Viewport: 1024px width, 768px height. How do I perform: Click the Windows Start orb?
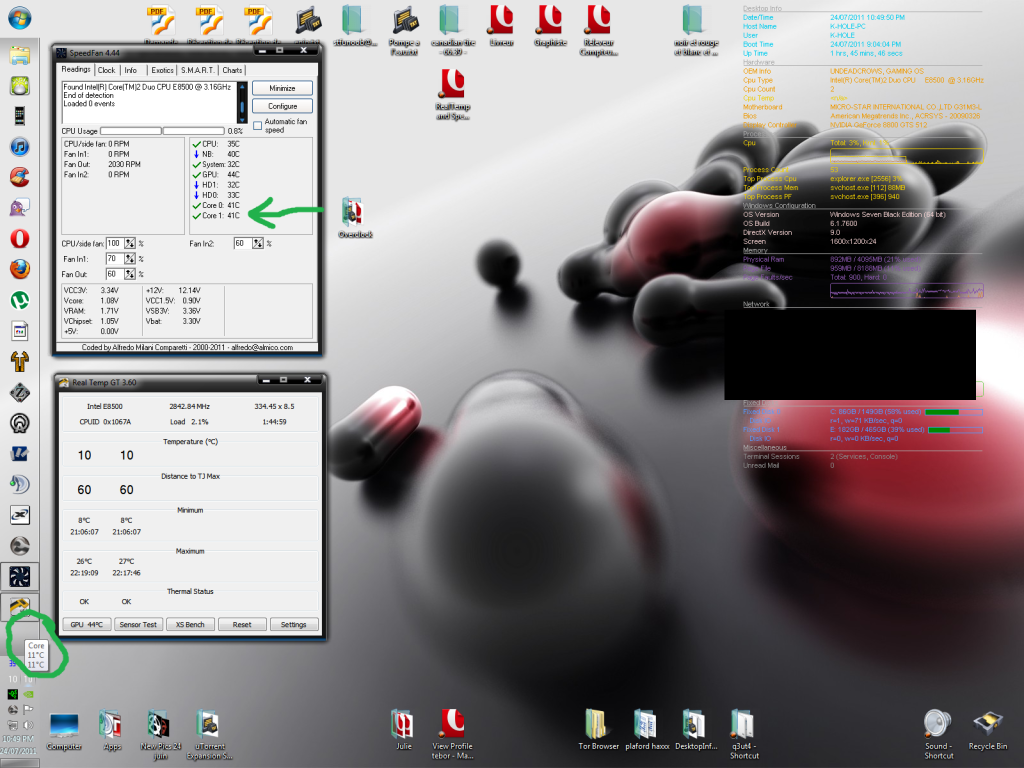click(x=18, y=18)
